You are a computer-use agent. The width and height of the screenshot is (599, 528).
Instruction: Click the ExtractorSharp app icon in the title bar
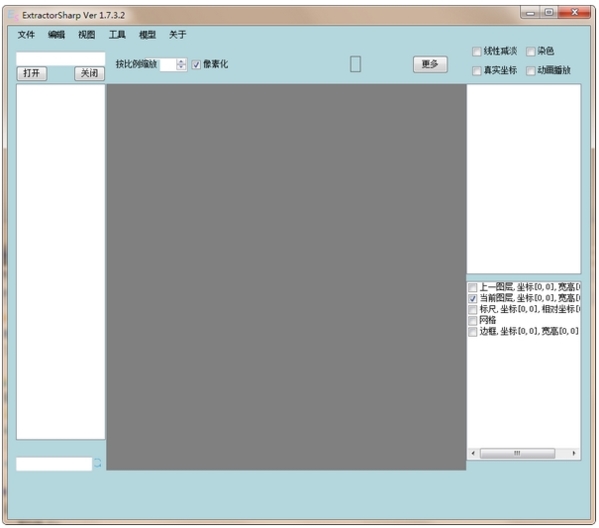coord(13,16)
